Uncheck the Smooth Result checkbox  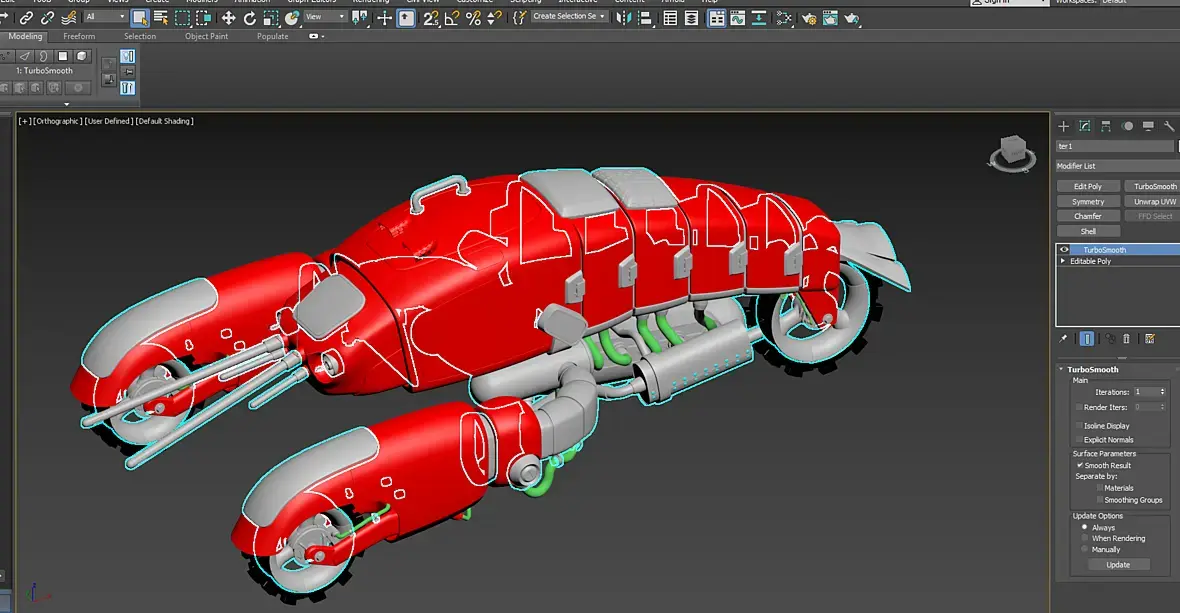pos(1080,465)
